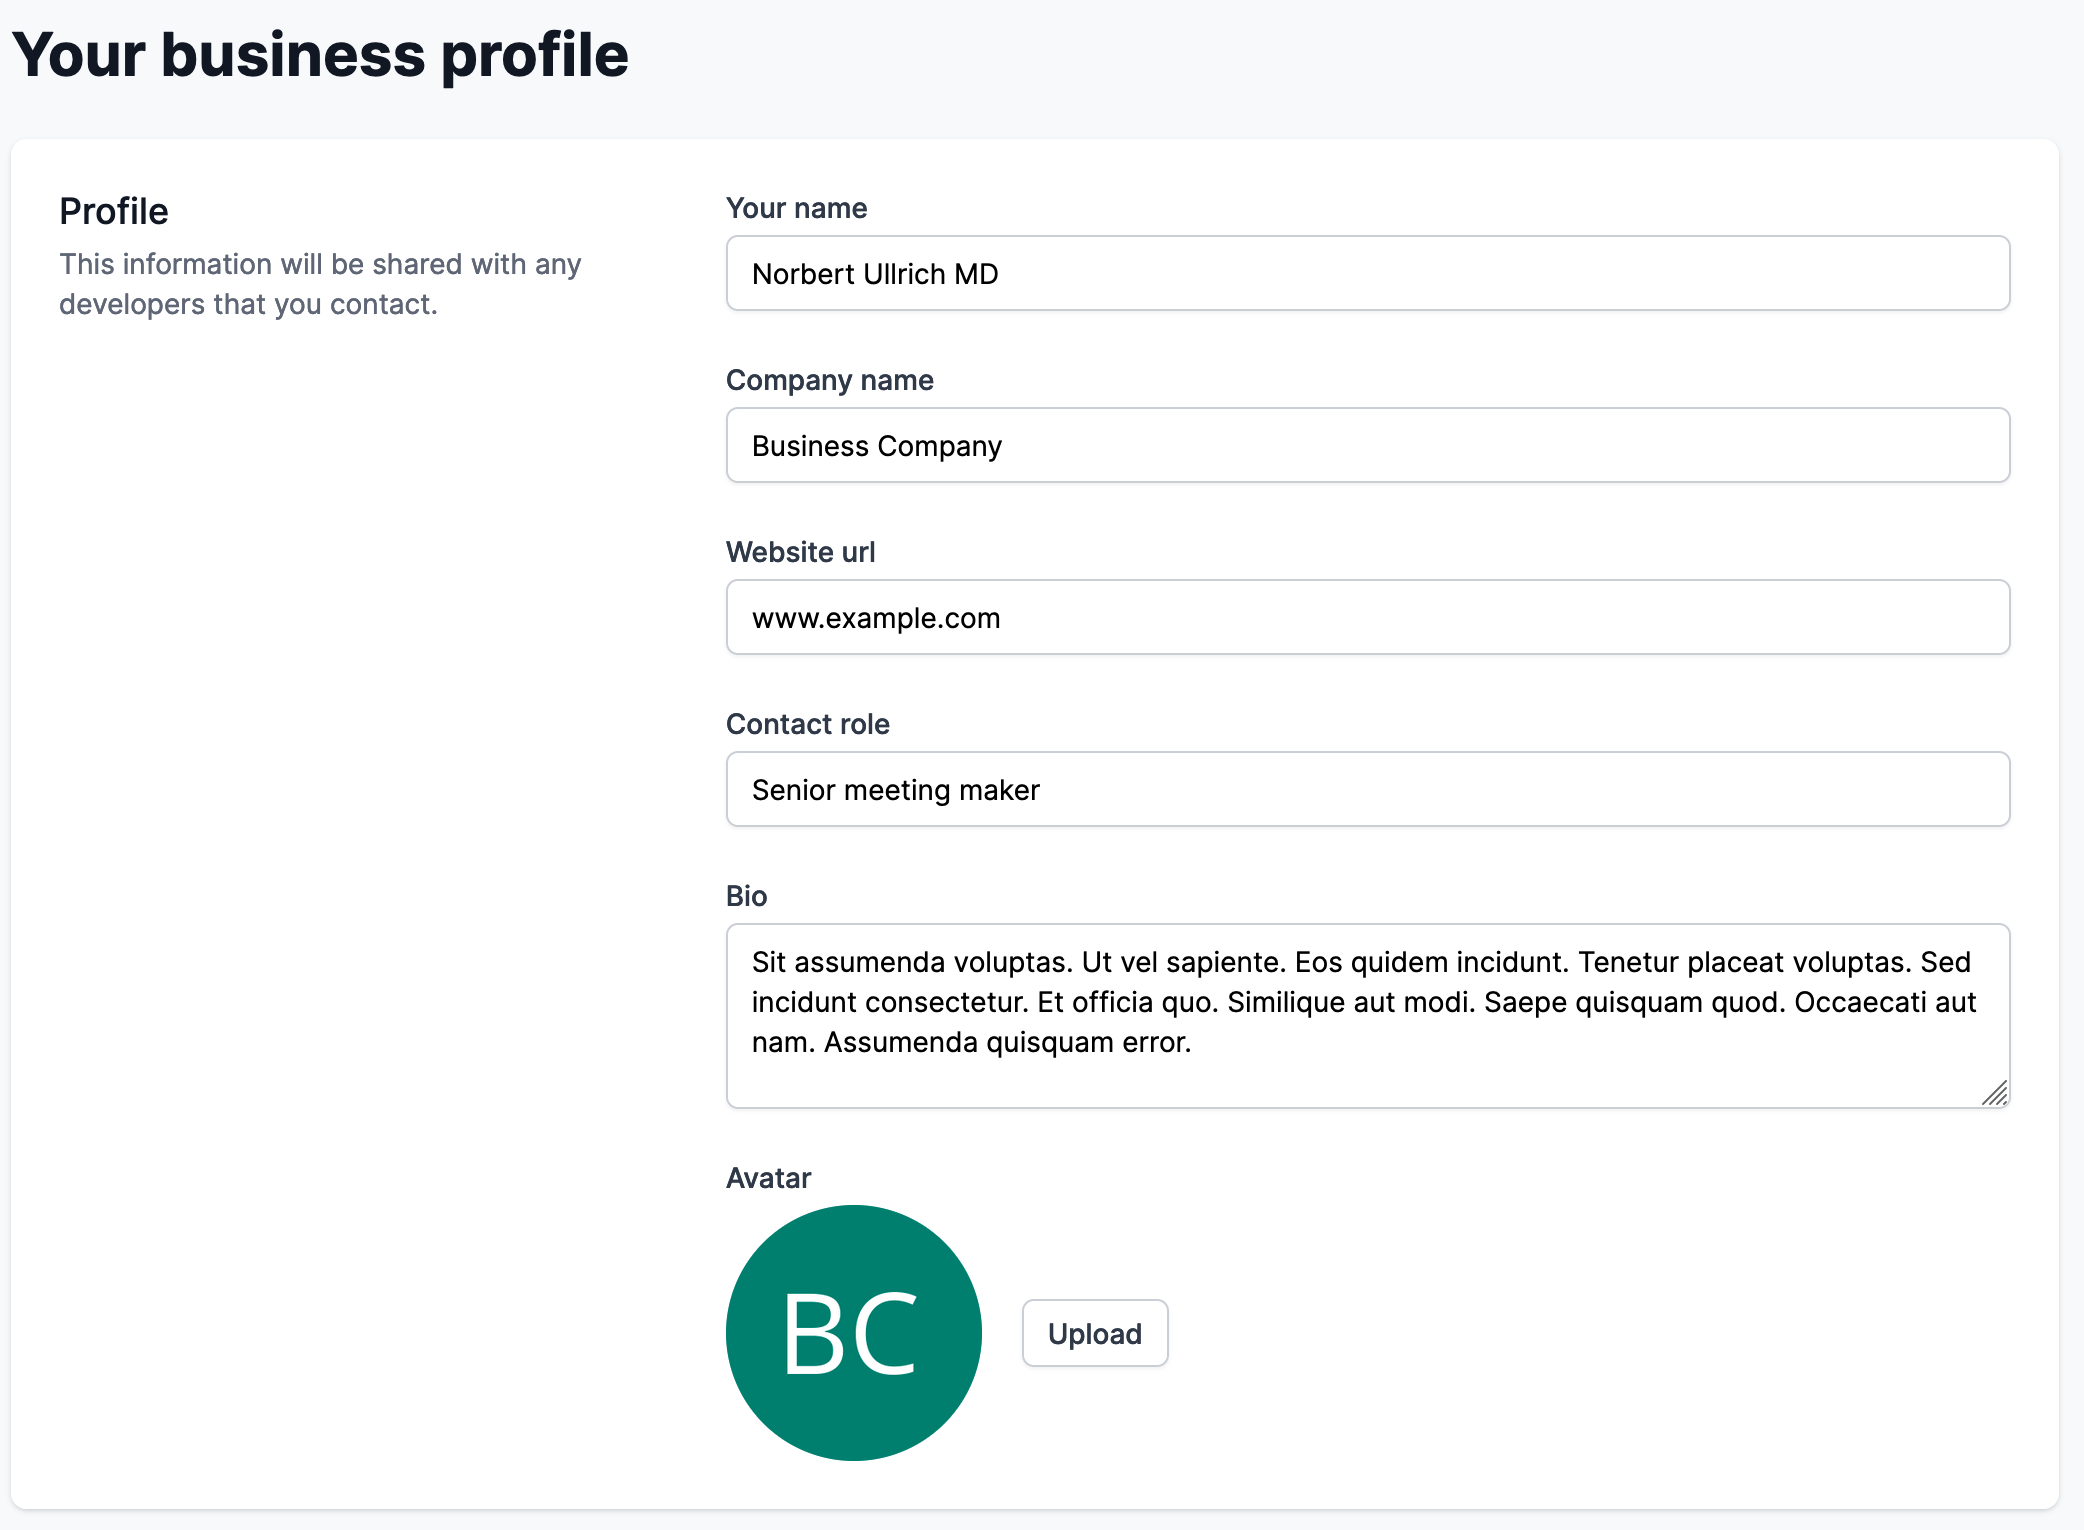Focus the Company name text box
2084x1530 pixels.
1367,445
